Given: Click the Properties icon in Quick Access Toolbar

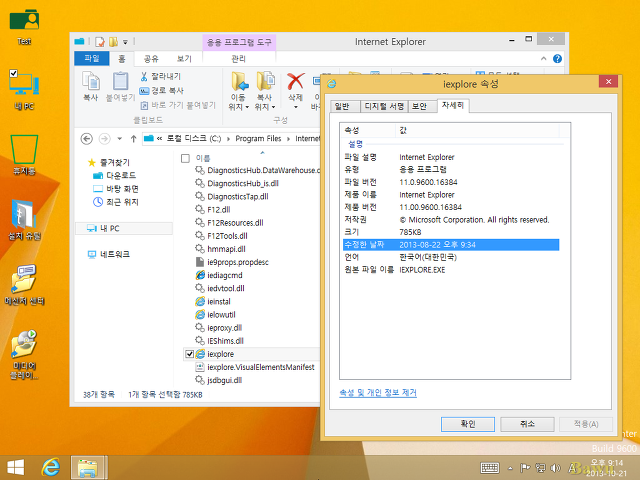Looking at the screenshot, I should (x=100, y=42).
